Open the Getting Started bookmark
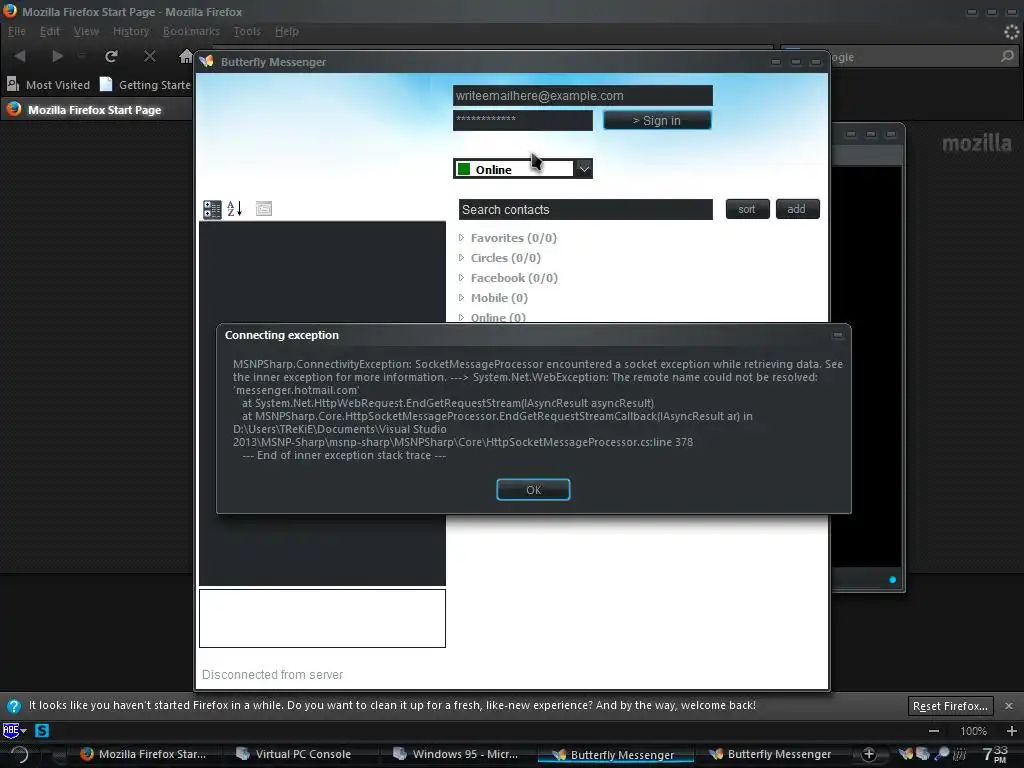The height and width of the screenshot is (768, 1024). 145,84
